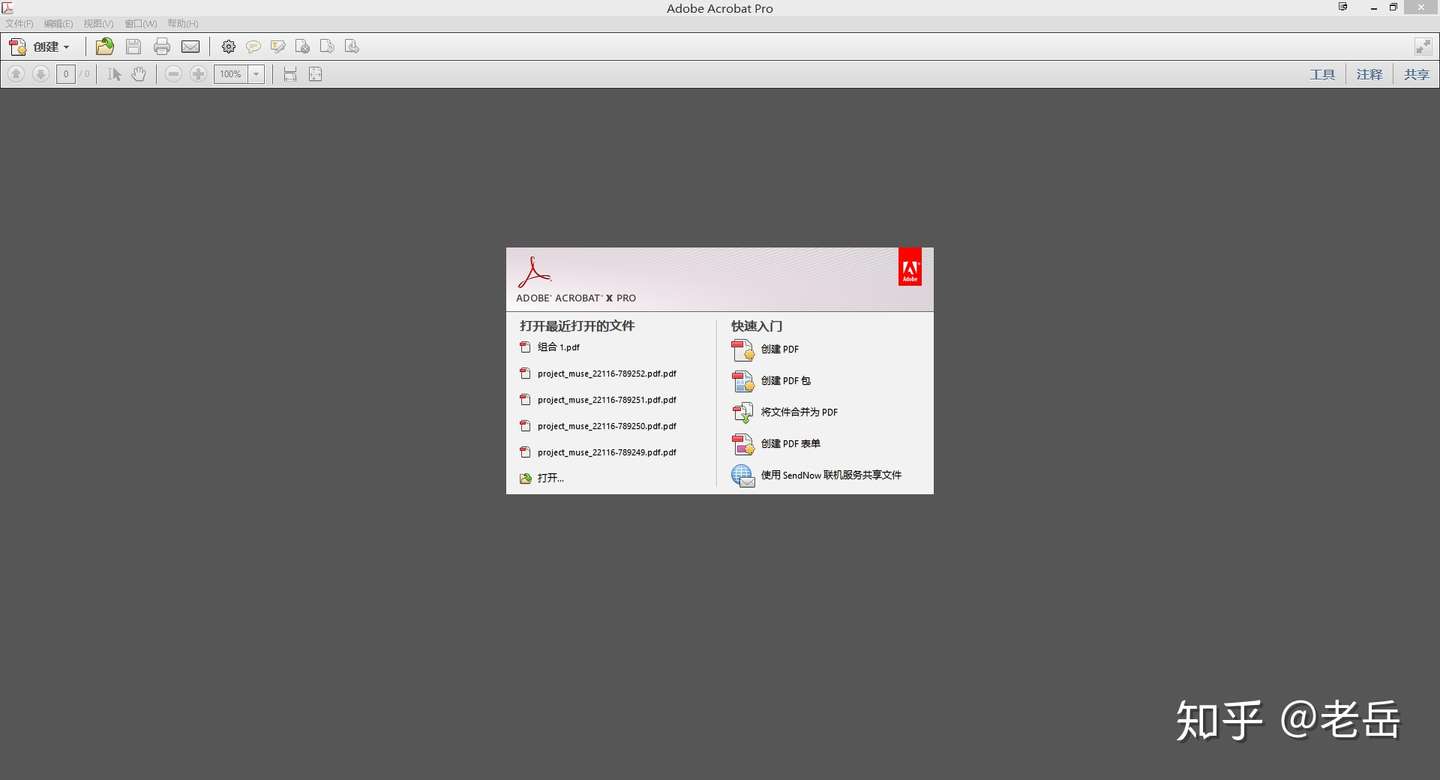Click the 100% zoom value field
The image size is (1440, 780).
(231, 74)
